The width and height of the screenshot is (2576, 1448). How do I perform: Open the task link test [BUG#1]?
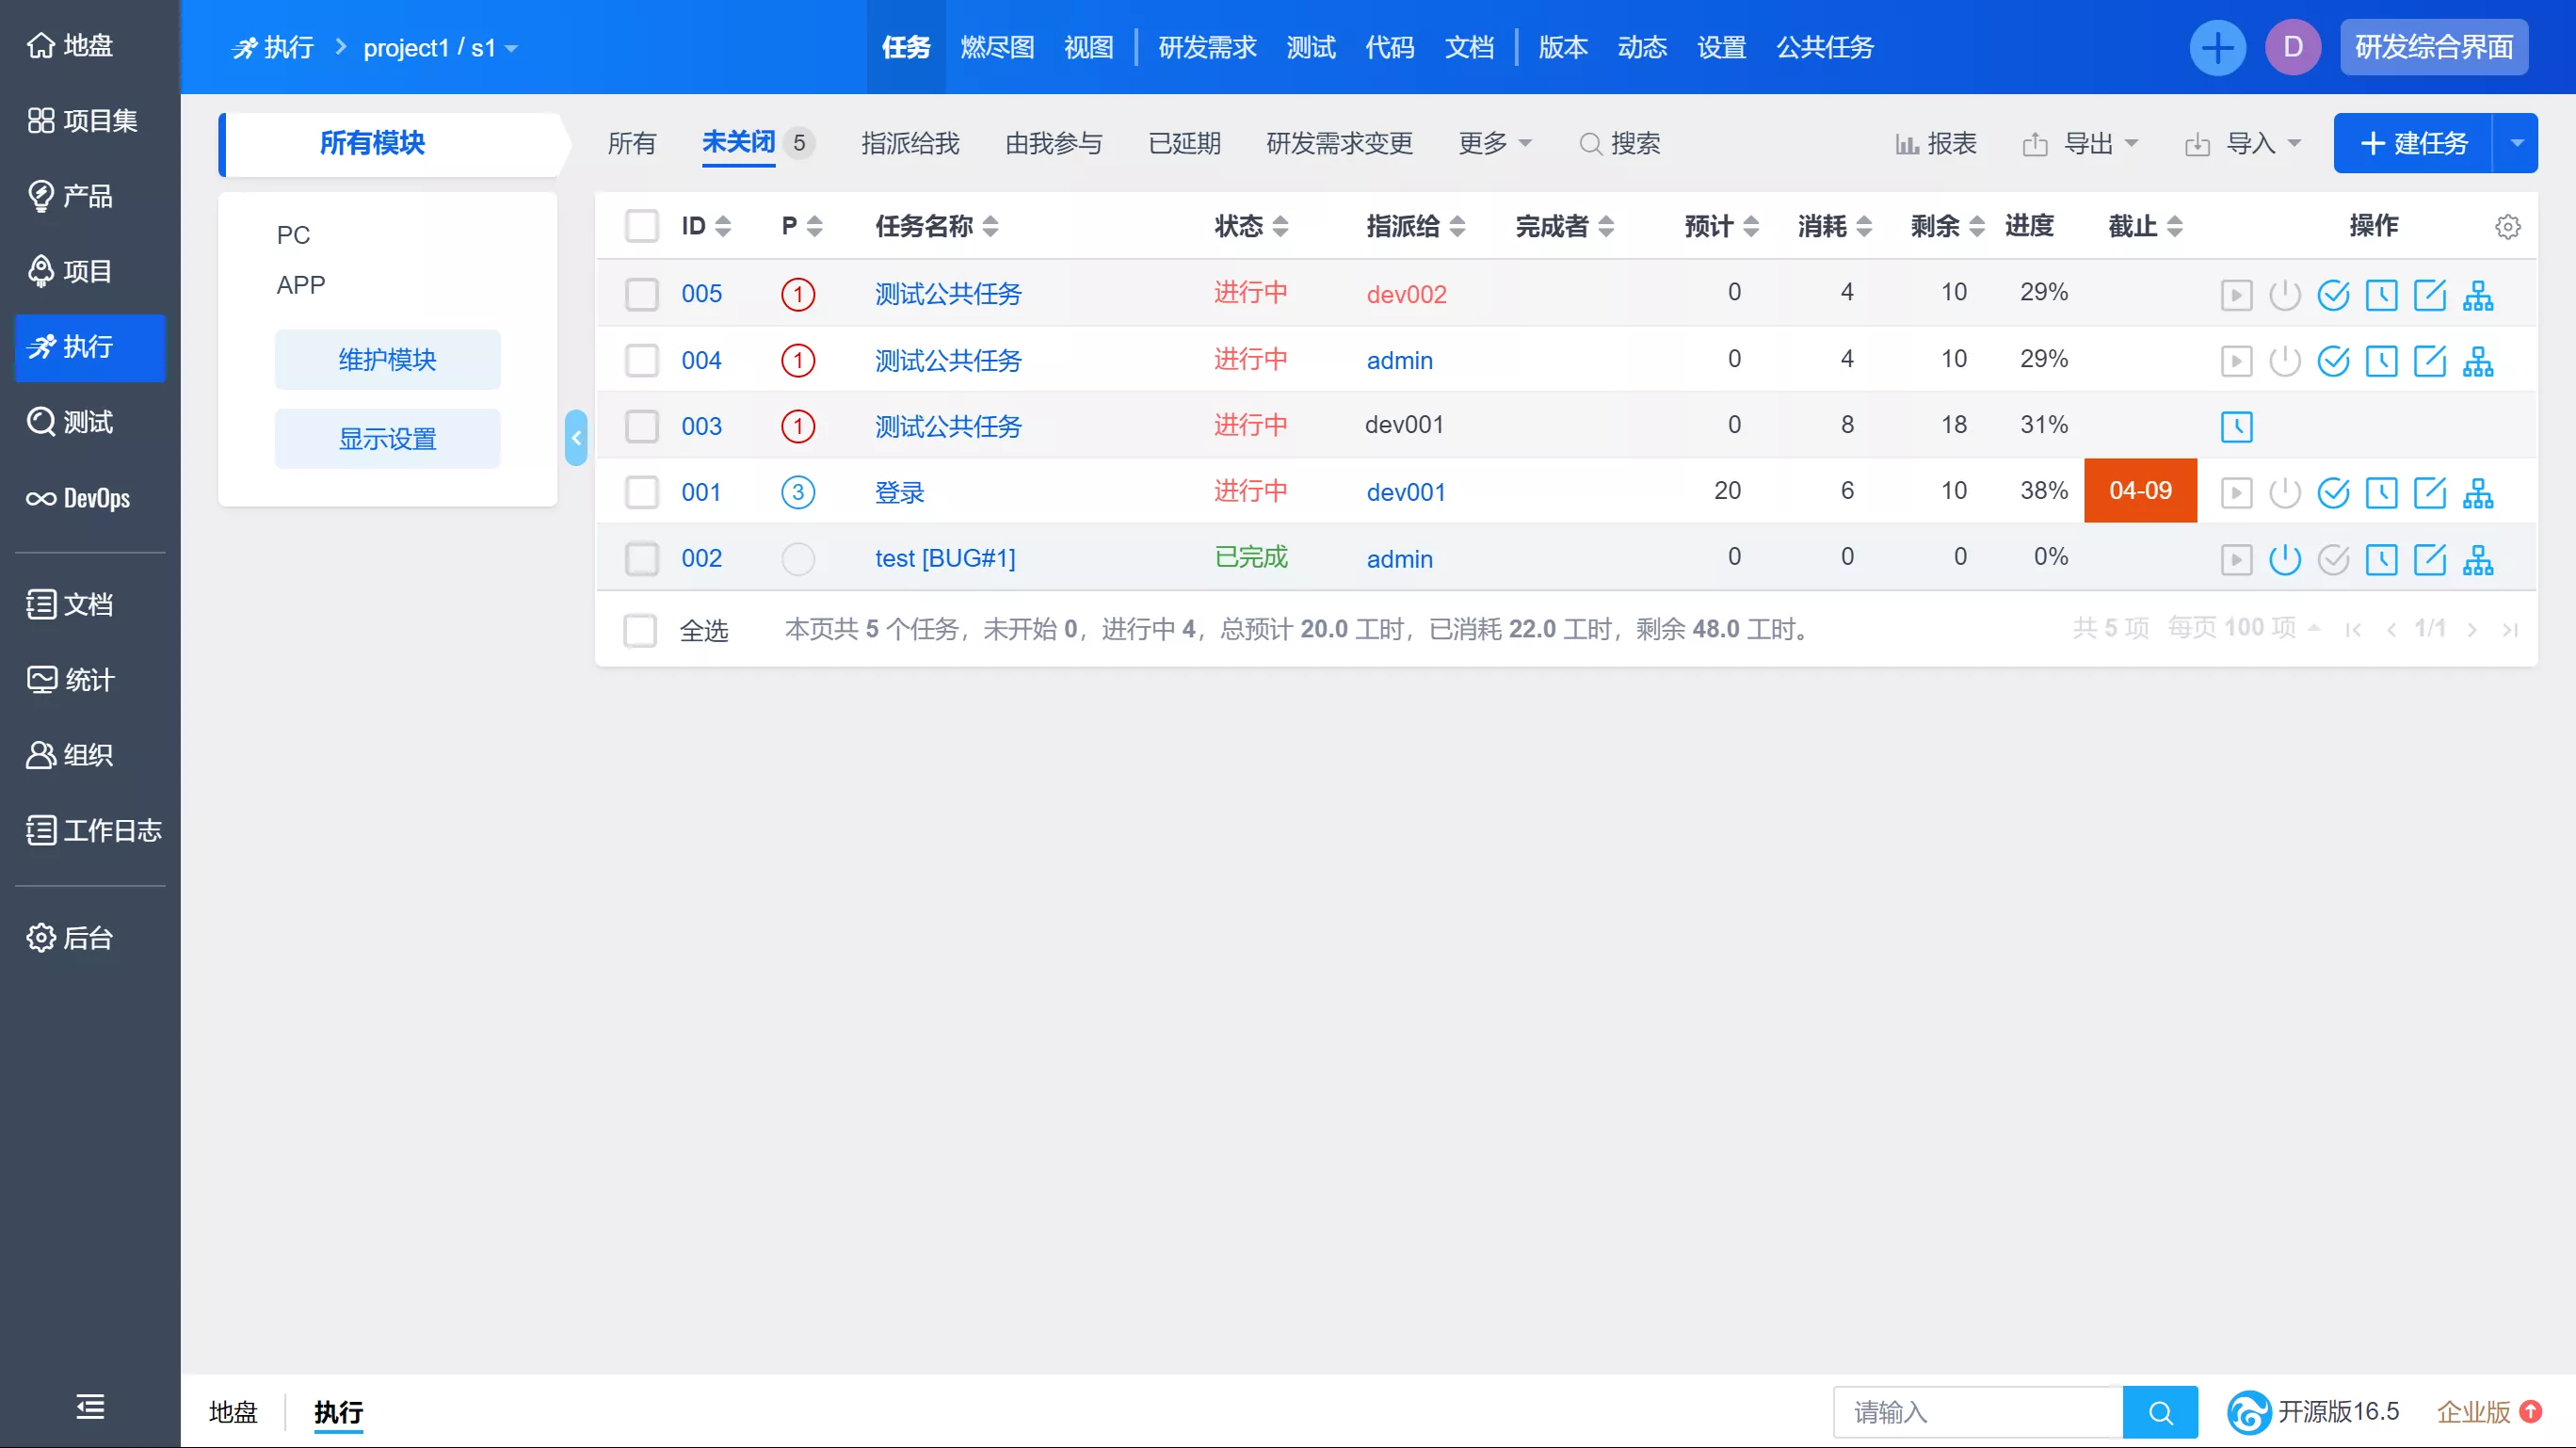pyautogui.click(x=945, y=558)
